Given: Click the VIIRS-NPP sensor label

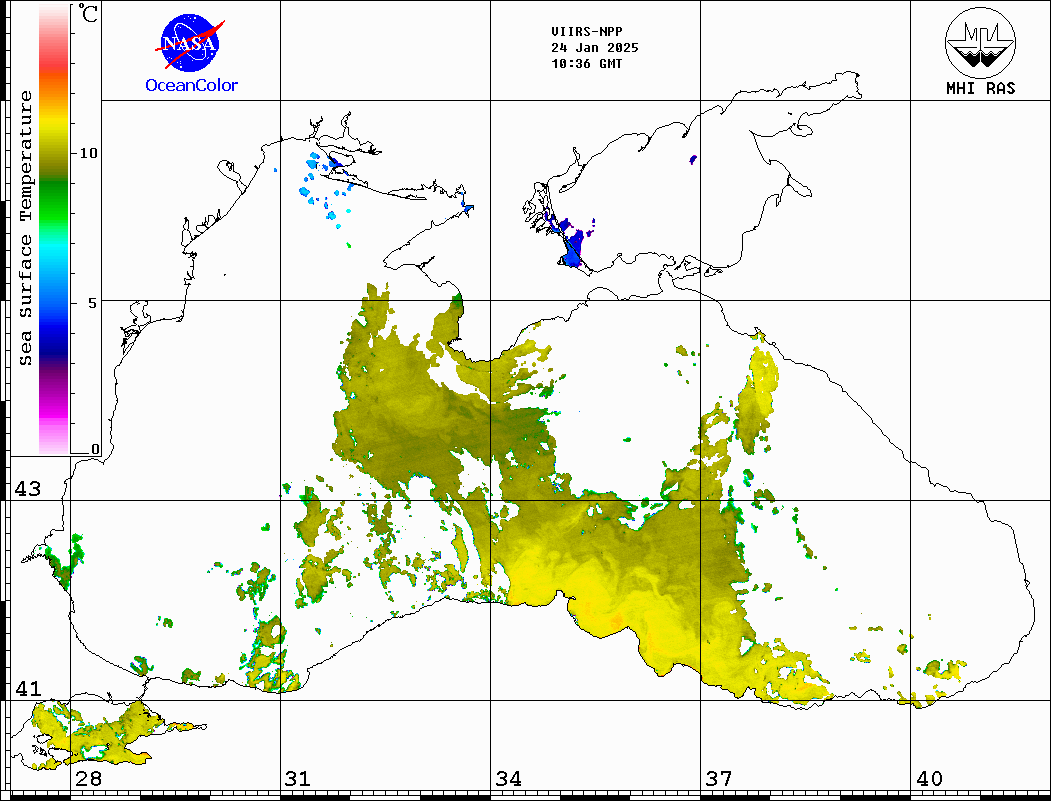Looking at the screenshot, I should pos(586,32).
